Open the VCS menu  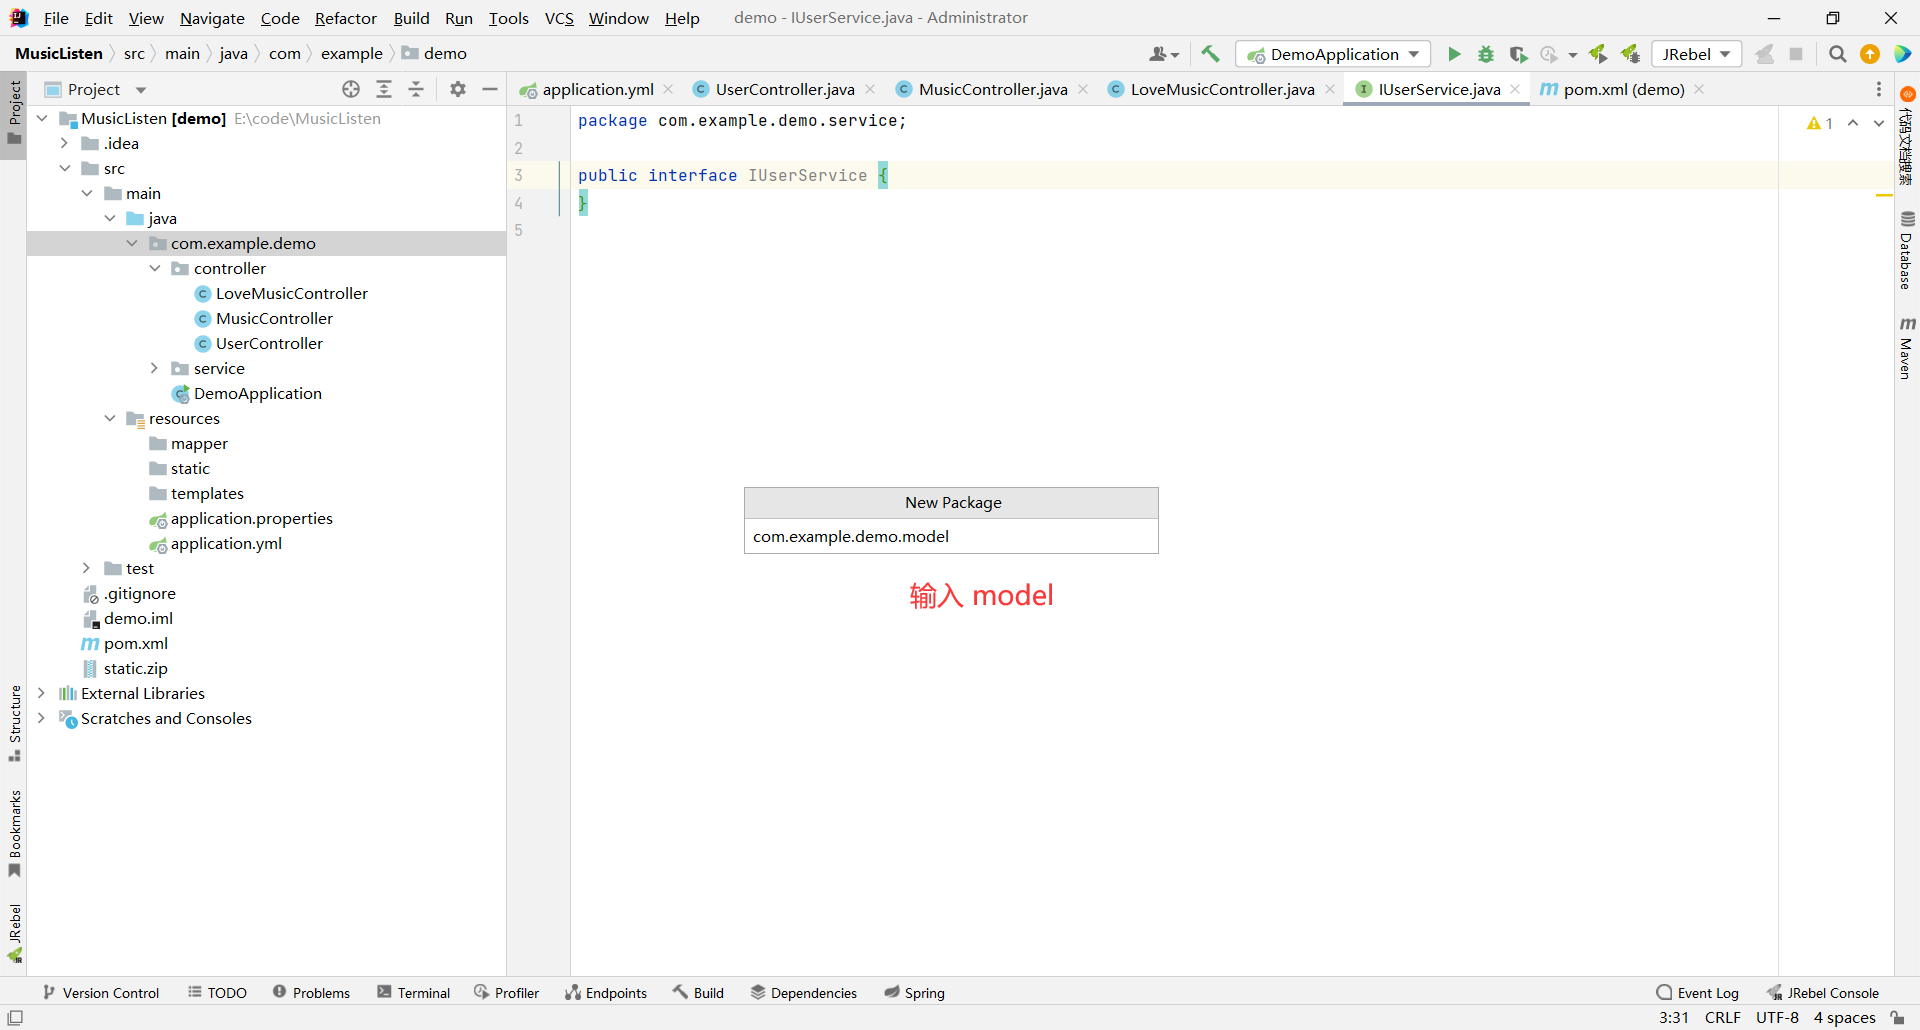(559, 18)
